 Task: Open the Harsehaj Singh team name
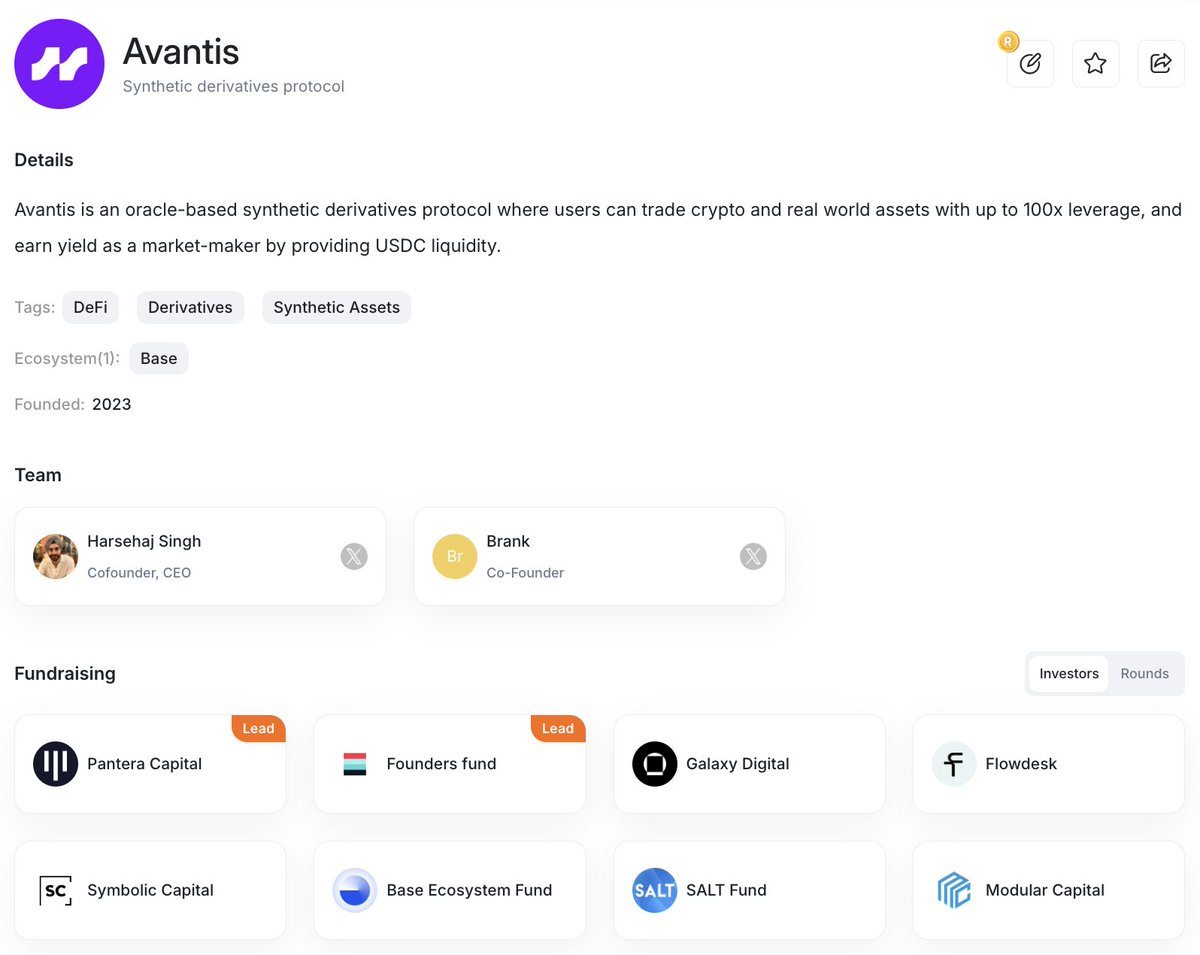point(144,541)
